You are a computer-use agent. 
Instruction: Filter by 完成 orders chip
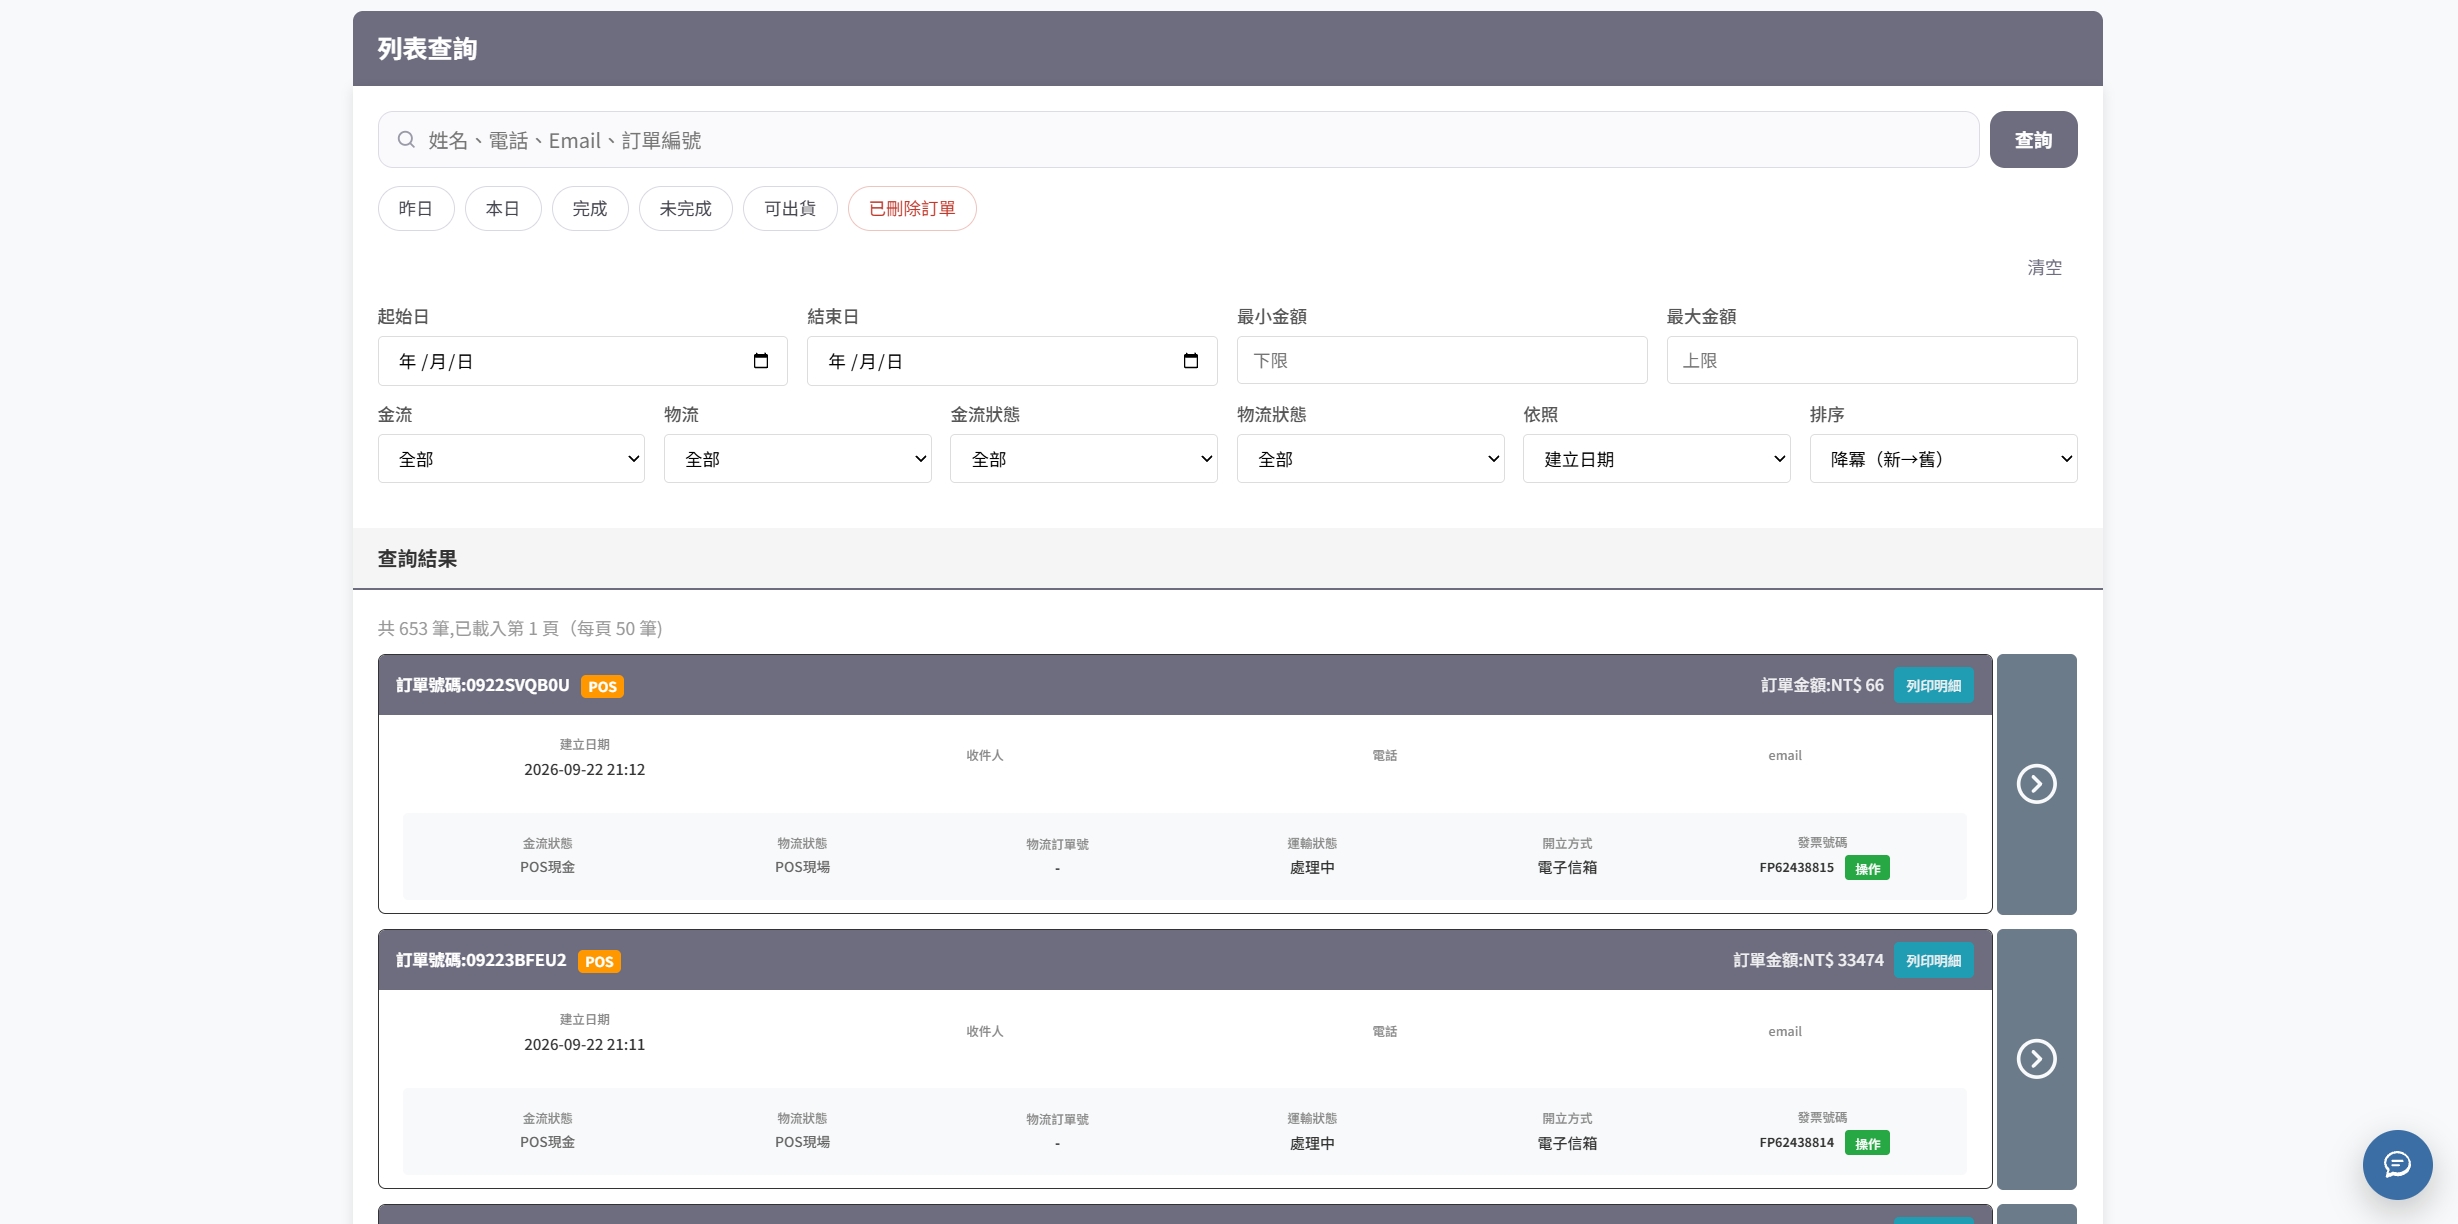590,208
